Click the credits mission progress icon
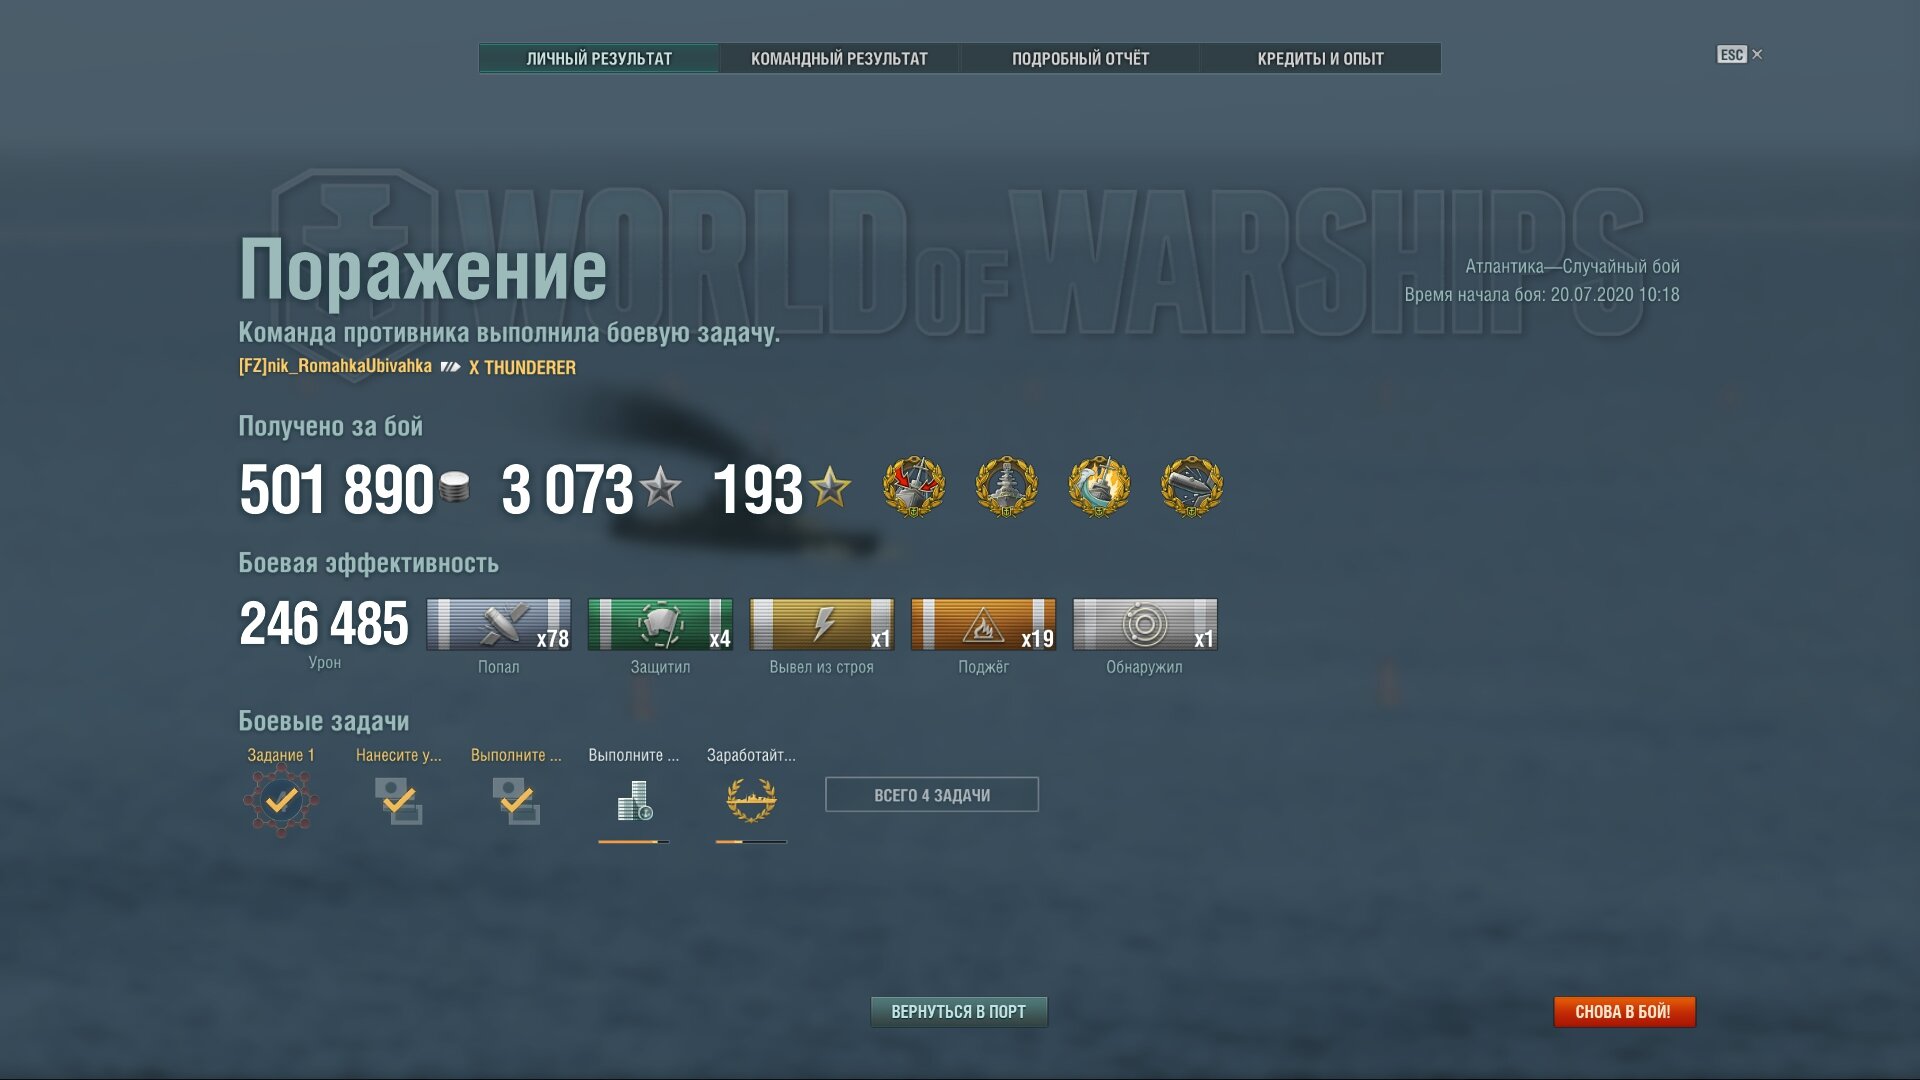This screenshot has height=1080, width=1920. click(634, 801)
